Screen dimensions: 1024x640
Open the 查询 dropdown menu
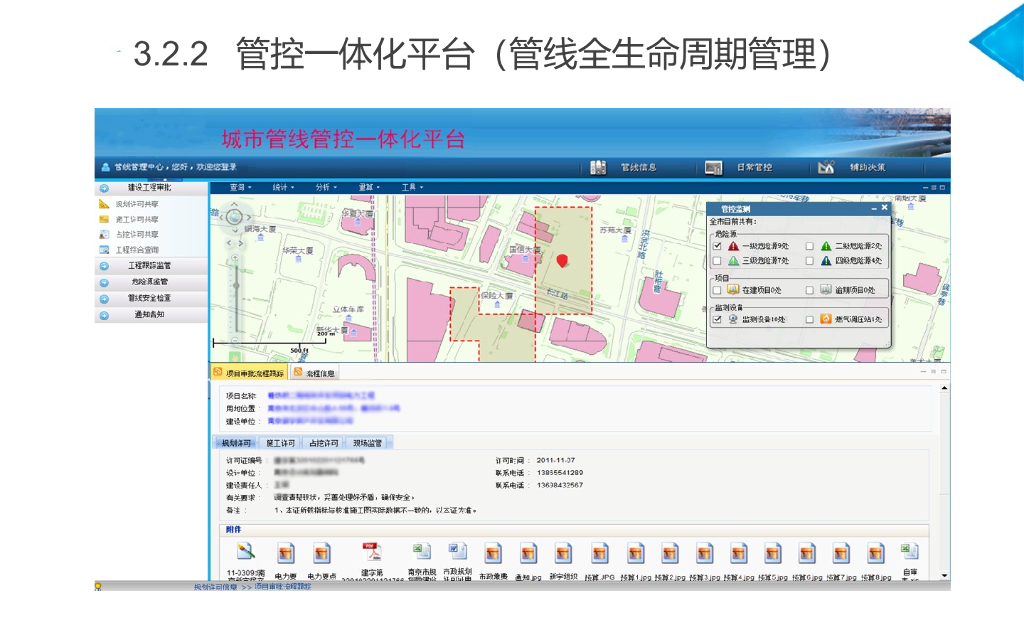tap(240, 187)
